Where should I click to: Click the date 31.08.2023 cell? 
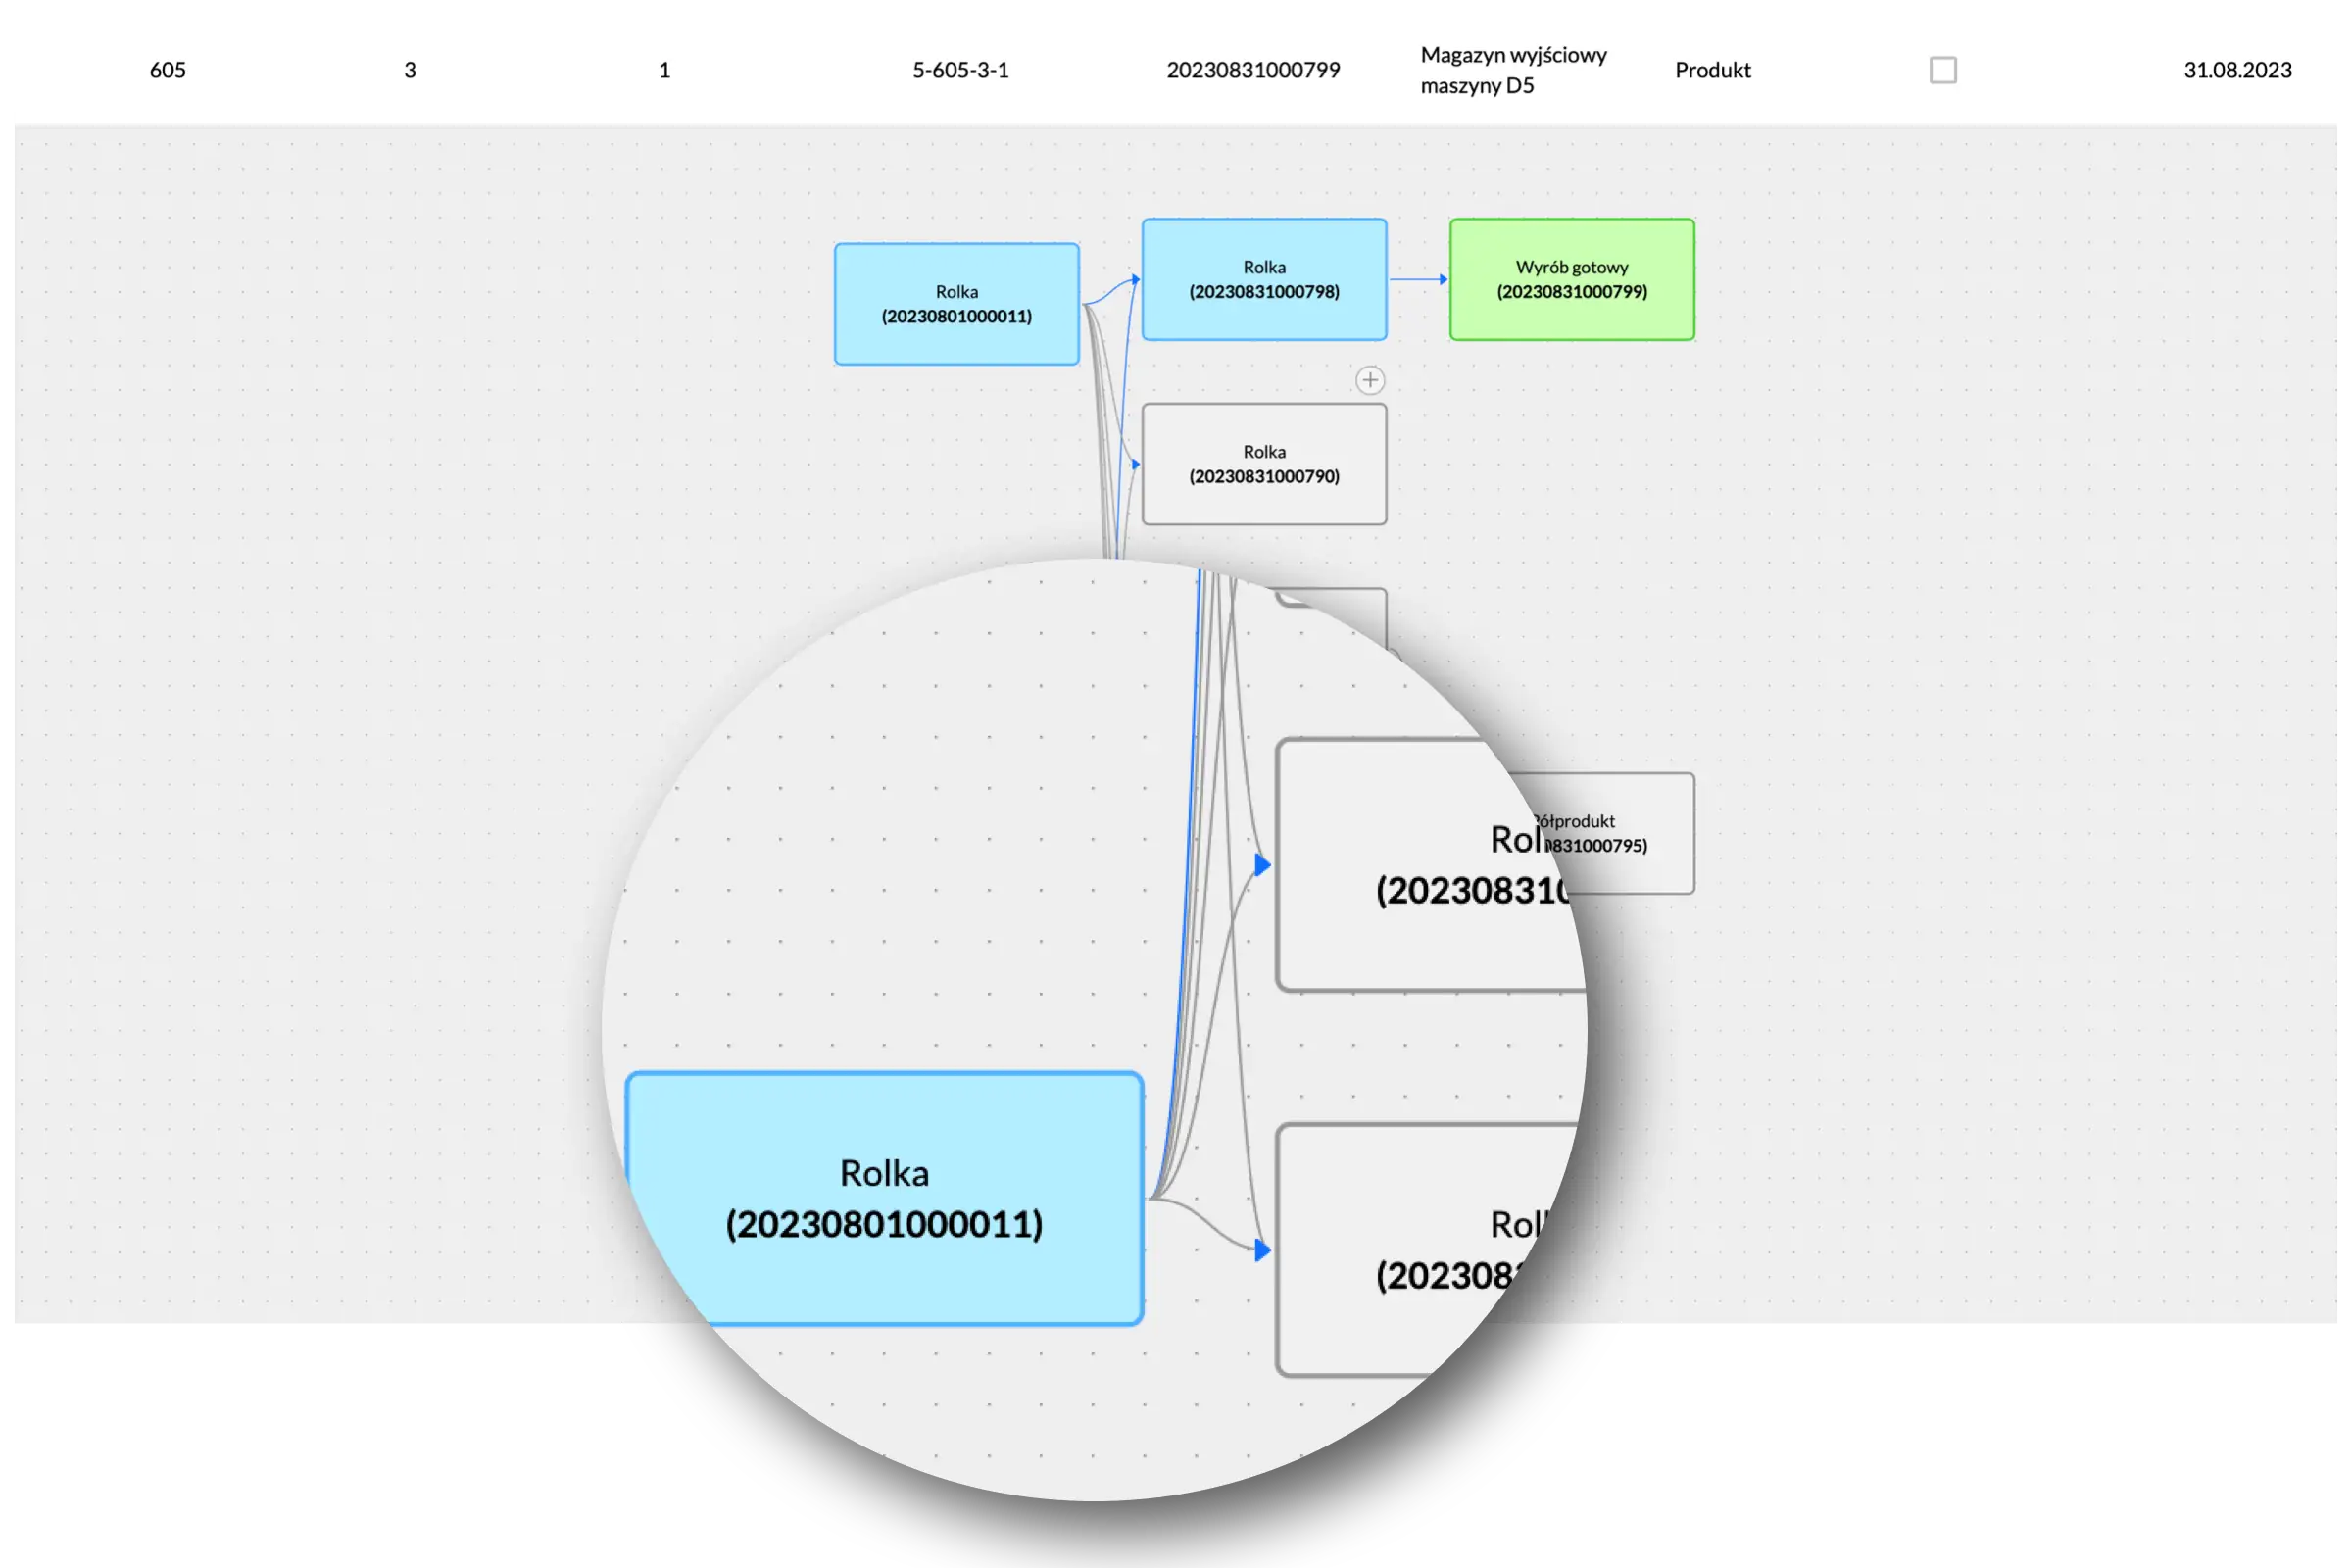2236,70
